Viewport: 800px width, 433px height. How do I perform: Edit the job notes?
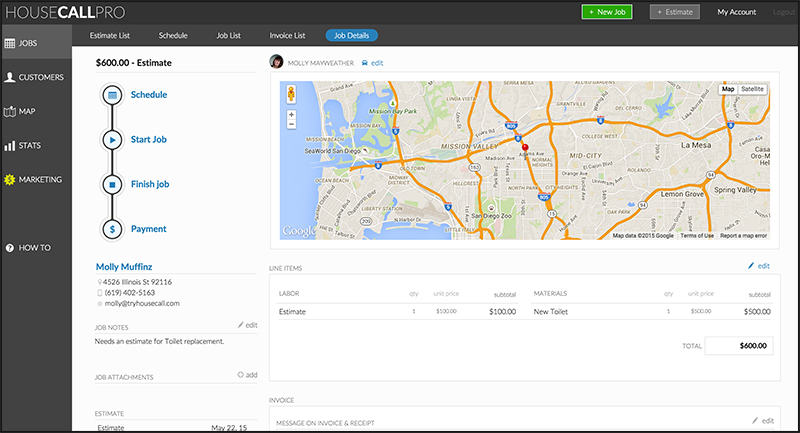pos(247,325)
